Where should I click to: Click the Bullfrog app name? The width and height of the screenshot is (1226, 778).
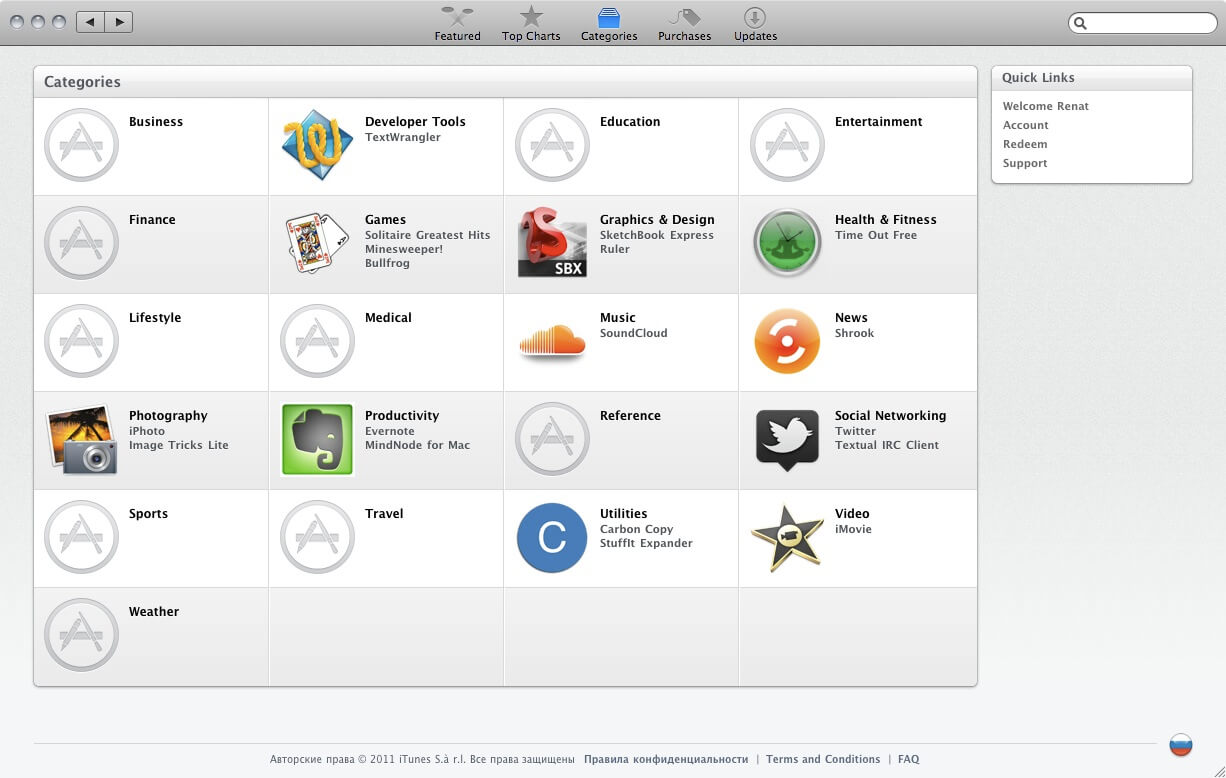387,263
